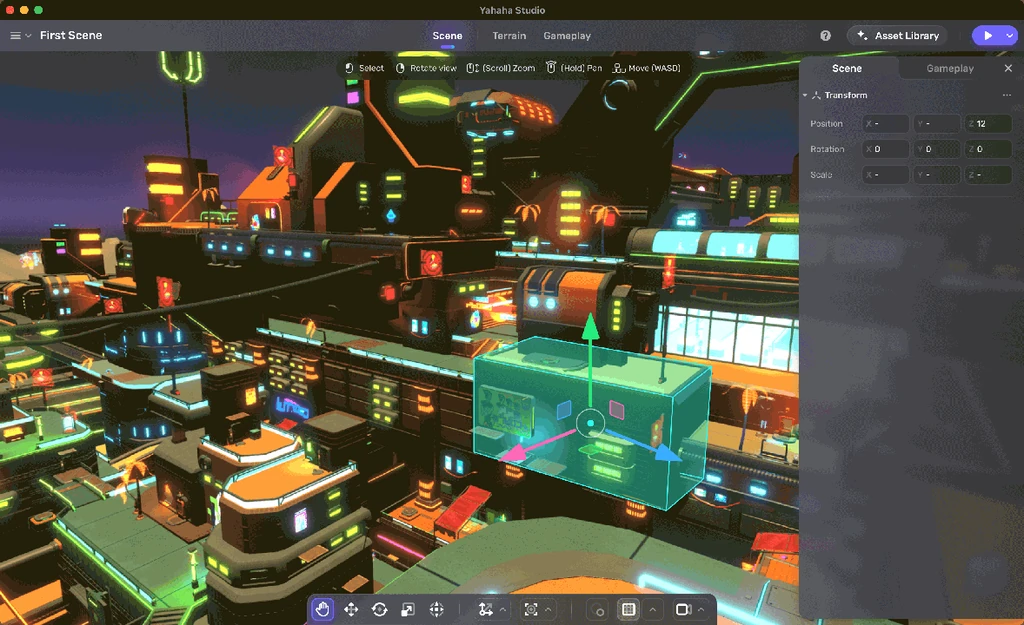This screenshot has width=1024, height=625.
Task: Select the scale tool in bottom toolbar
Action: pos(408,609)
